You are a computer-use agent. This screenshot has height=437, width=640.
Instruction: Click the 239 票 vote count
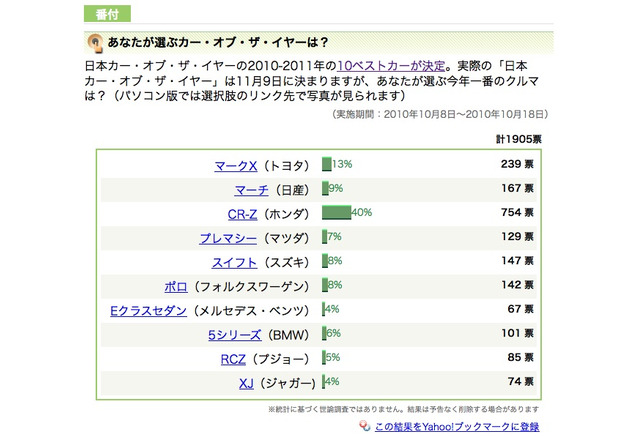click(517, 164)
